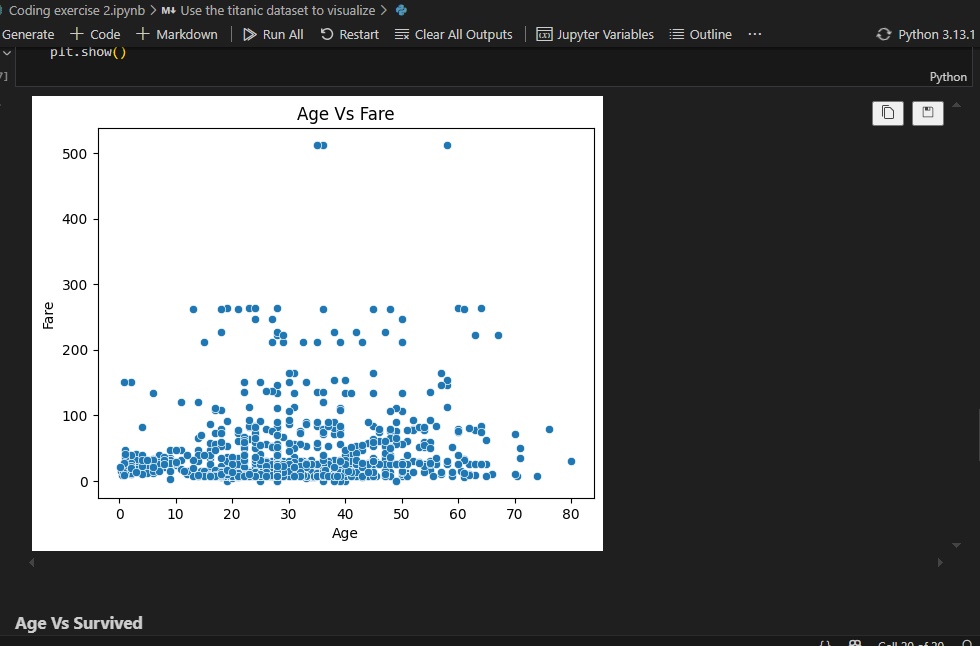Add a new code cell with + Code
980x646 pixels.
(95, 33)
